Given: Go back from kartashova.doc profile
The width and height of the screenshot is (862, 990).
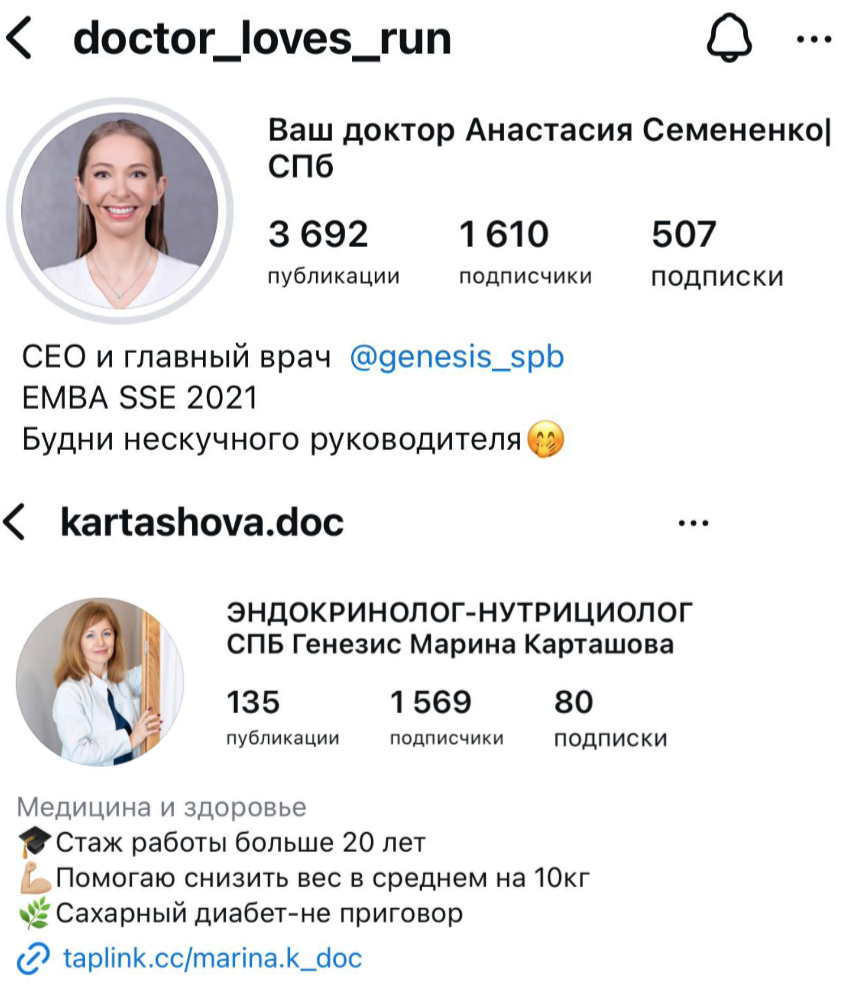Looking at the screenshot, I should (x=14, y=522).
